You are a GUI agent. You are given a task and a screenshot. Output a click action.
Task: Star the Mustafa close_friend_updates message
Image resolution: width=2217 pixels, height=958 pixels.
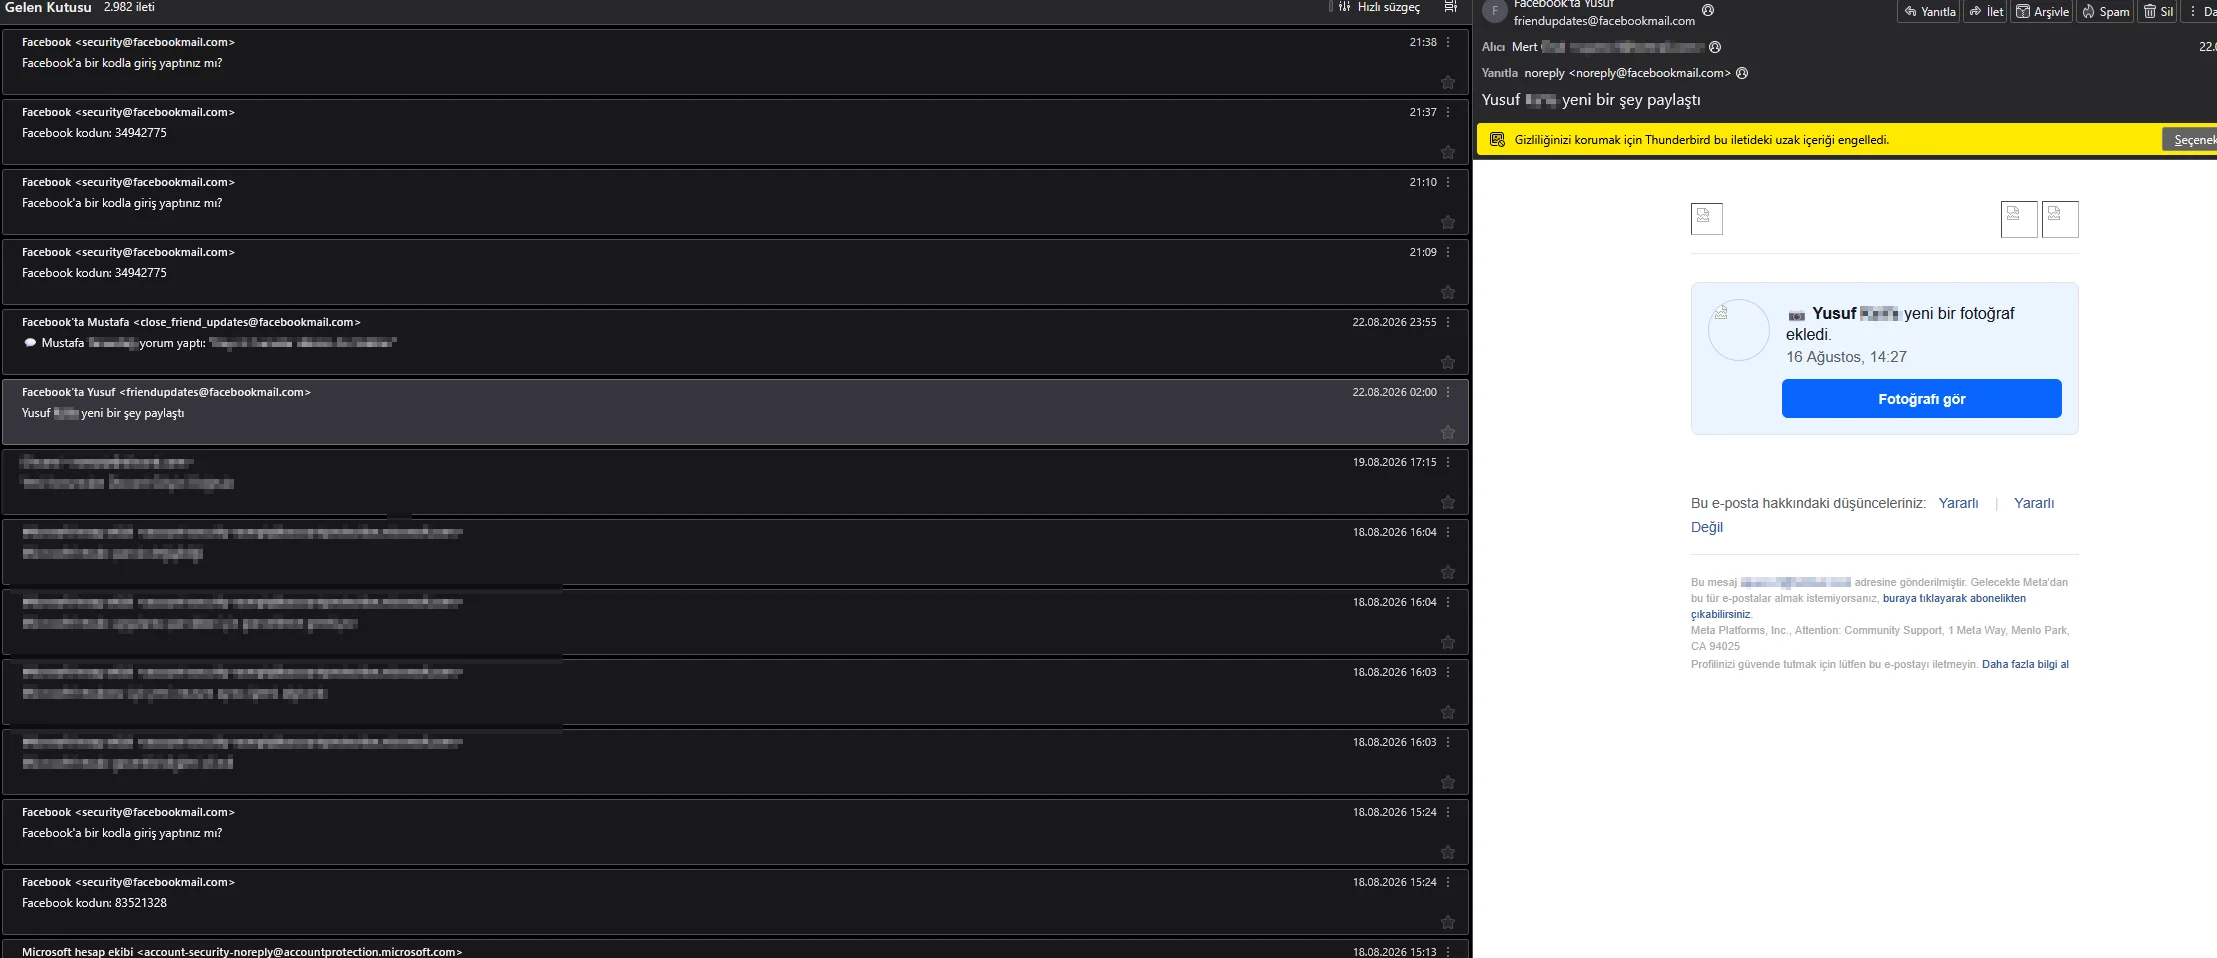pos(1448,362)
